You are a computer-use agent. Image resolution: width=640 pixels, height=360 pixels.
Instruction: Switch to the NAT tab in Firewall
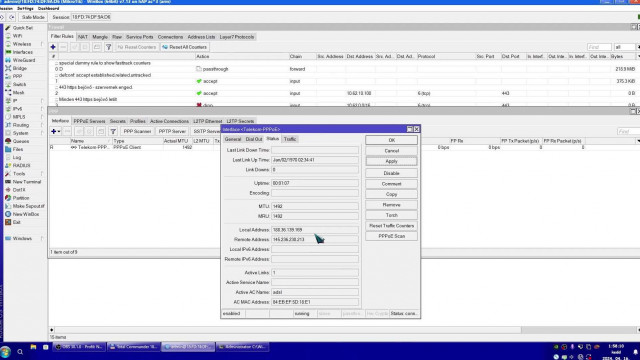pyautogui.click(x=83, y=37)
